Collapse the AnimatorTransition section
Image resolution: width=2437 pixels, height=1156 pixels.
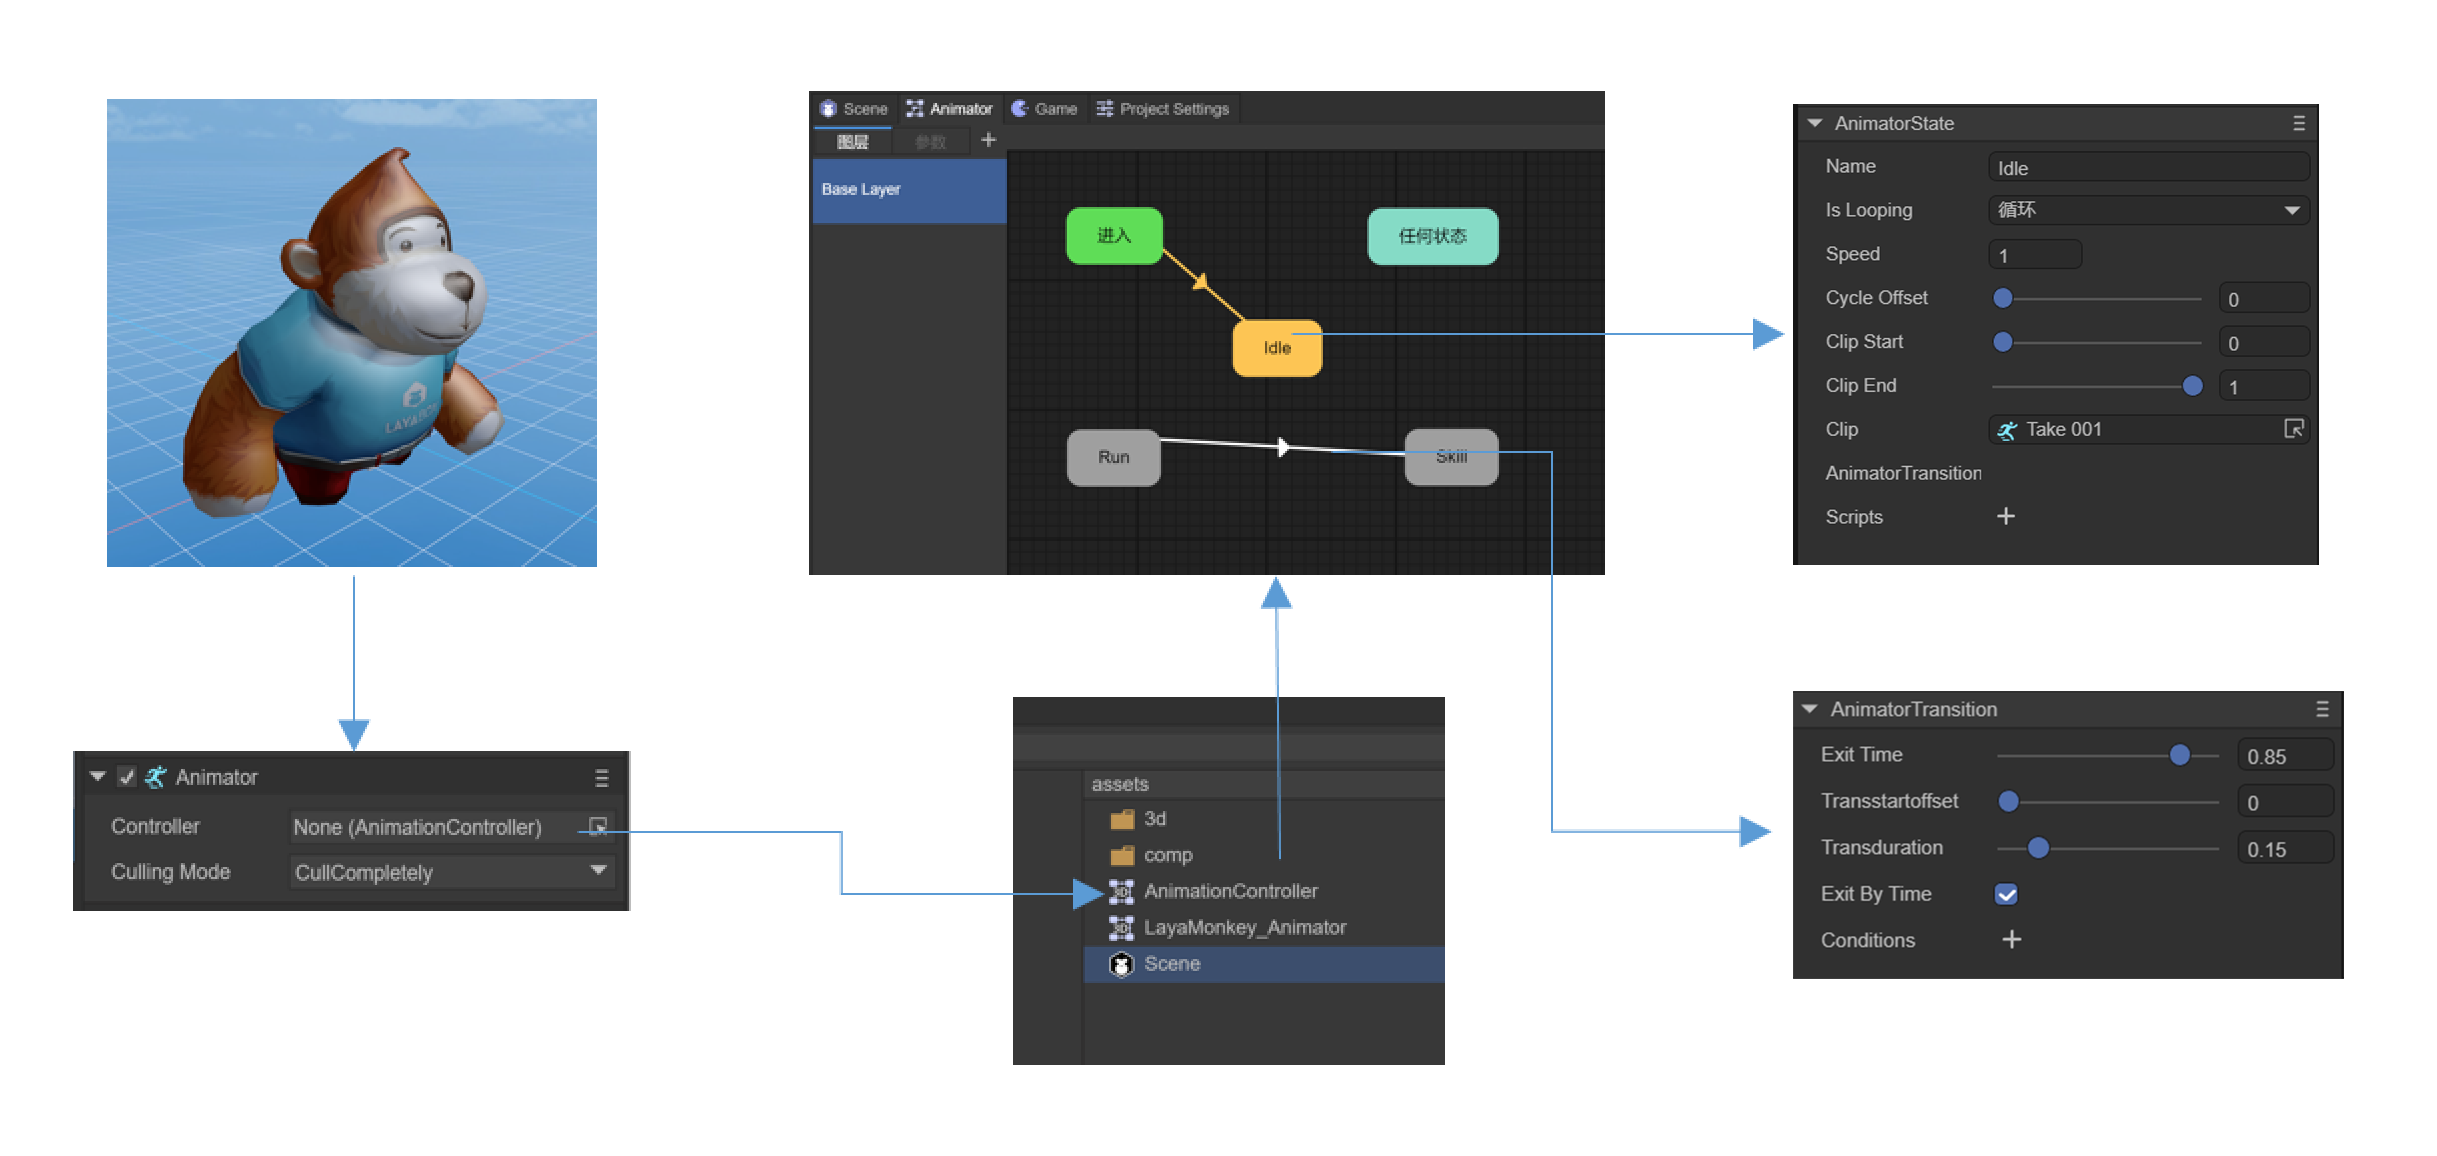click(1809, 709)
